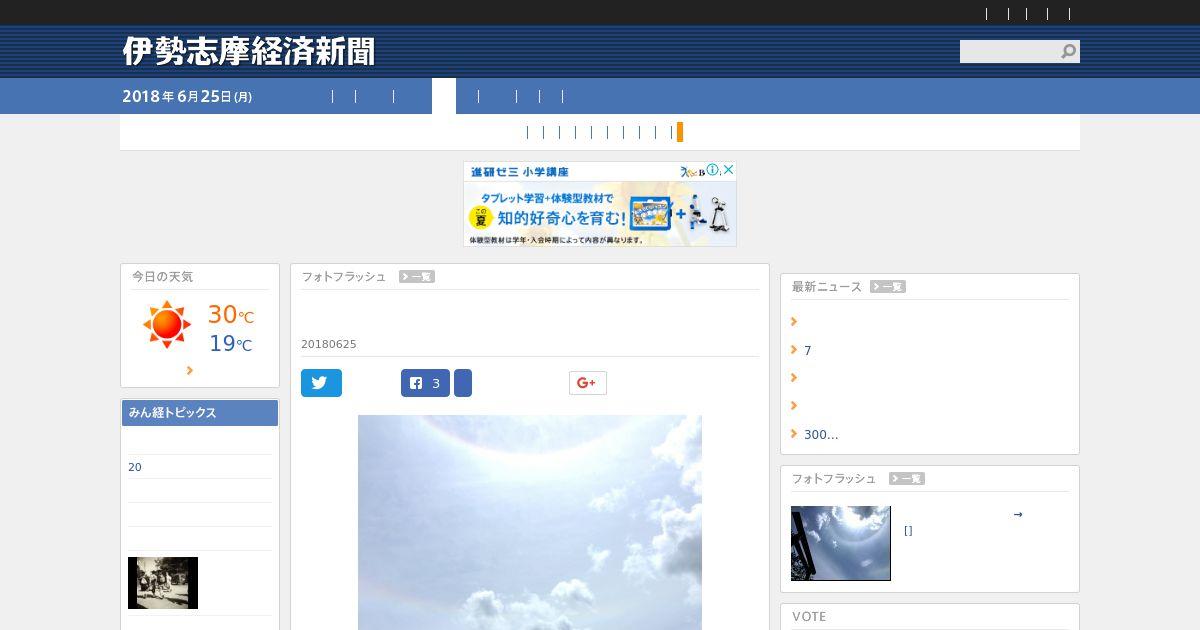Screen dimensions: 1200x630
Task: Click the [] link beside the sidebar thumbnail
Action: pyautogui.click(x=908, y=531)
